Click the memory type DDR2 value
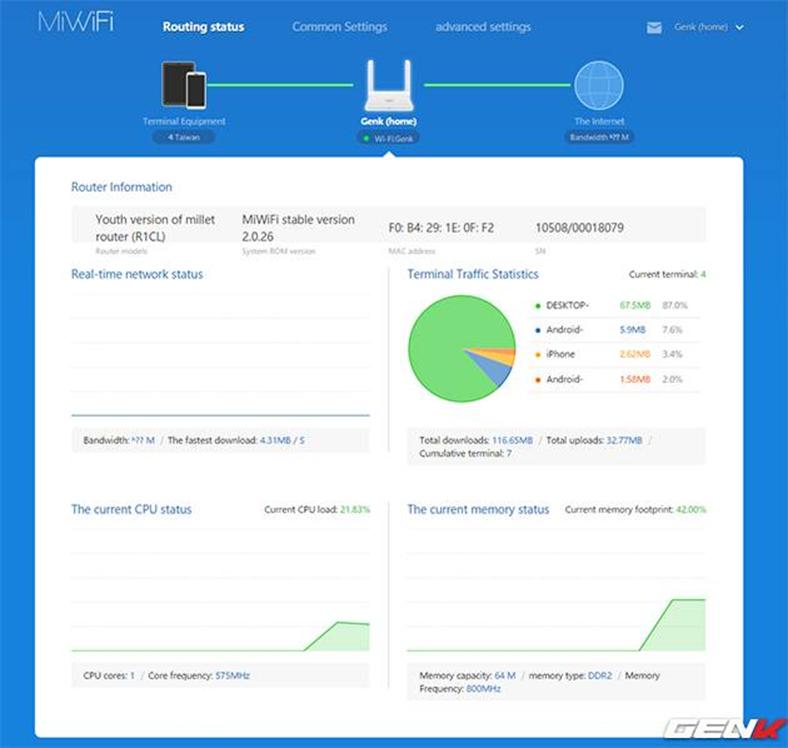 [600, 676]
